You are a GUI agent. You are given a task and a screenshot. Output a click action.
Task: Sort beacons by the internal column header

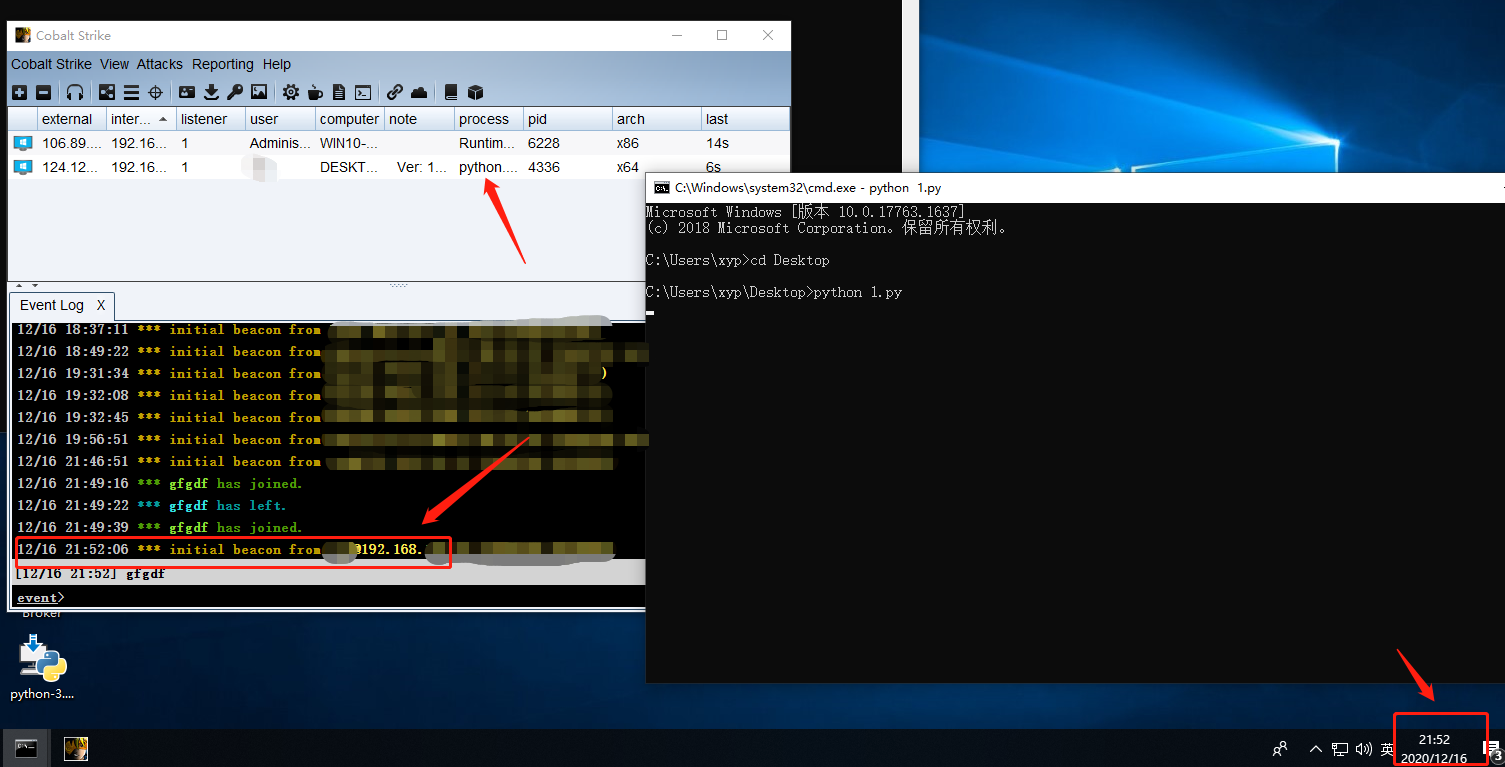click(x=133, y=119)
